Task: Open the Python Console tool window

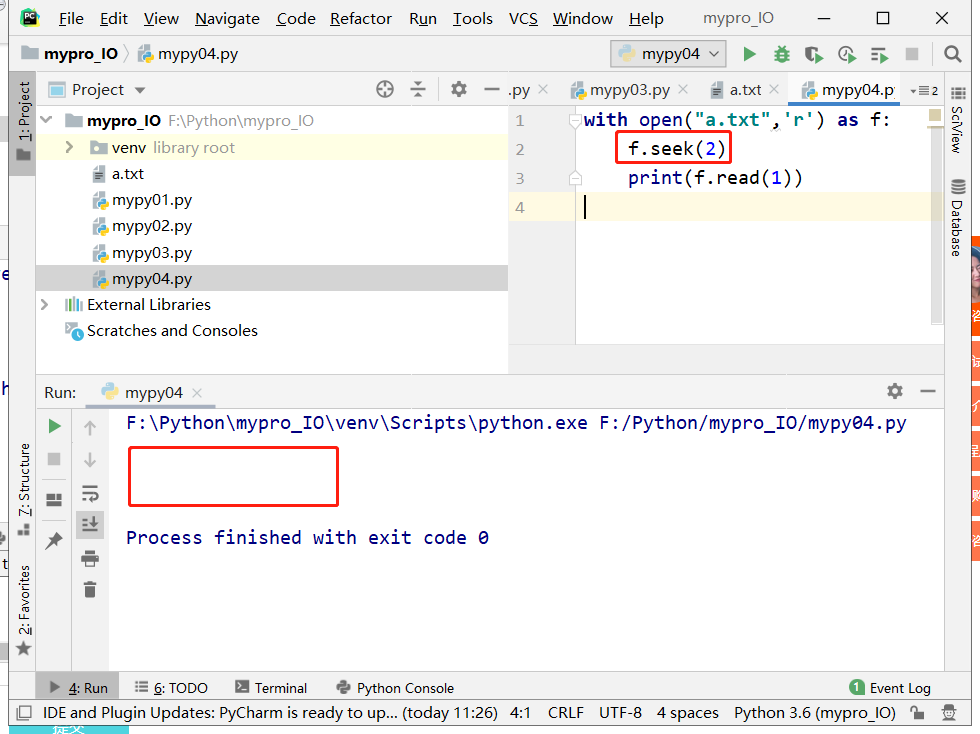Action: tap(395, 688)
